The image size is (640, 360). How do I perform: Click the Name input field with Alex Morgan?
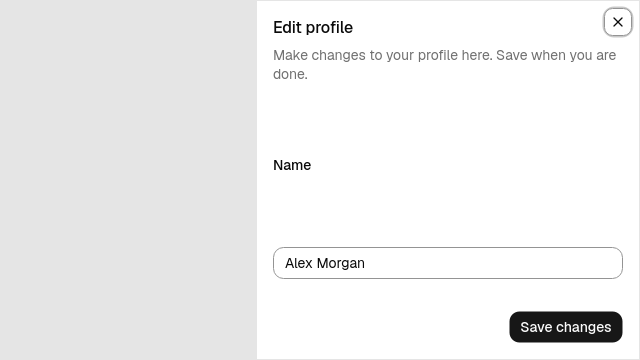pos(448,263)
